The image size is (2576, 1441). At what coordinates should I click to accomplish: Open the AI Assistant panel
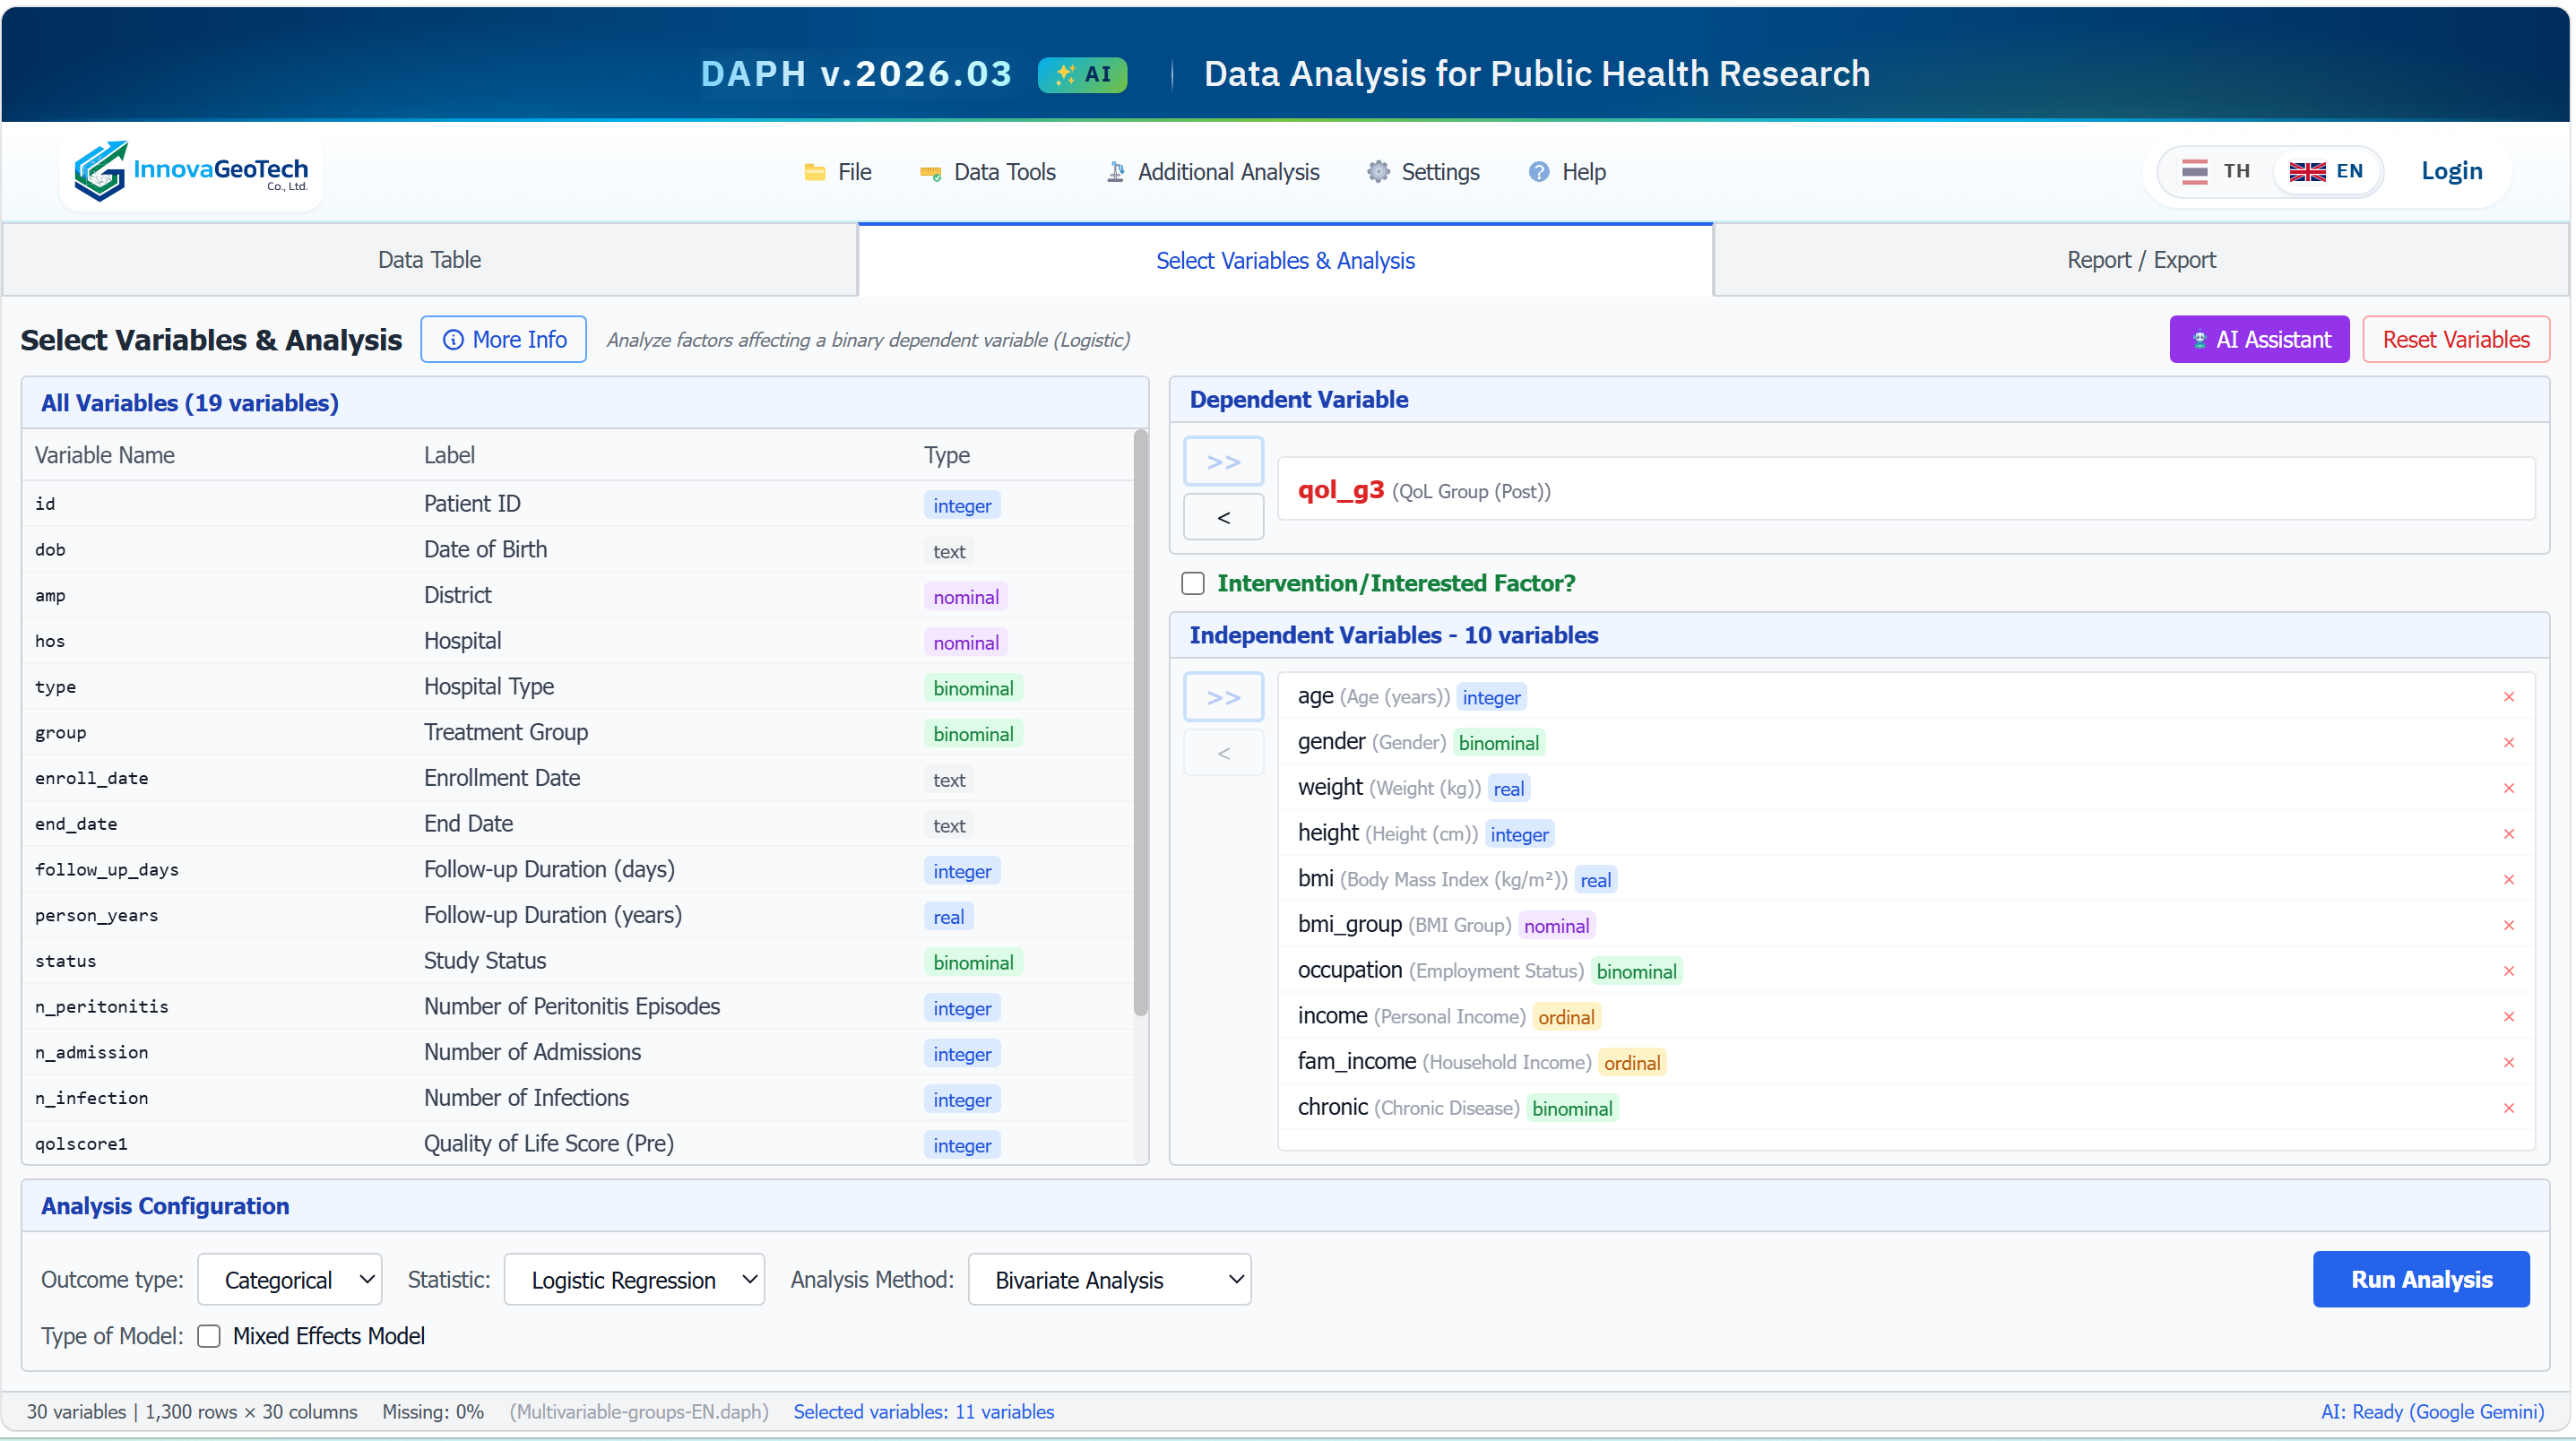pos(2259,339)
